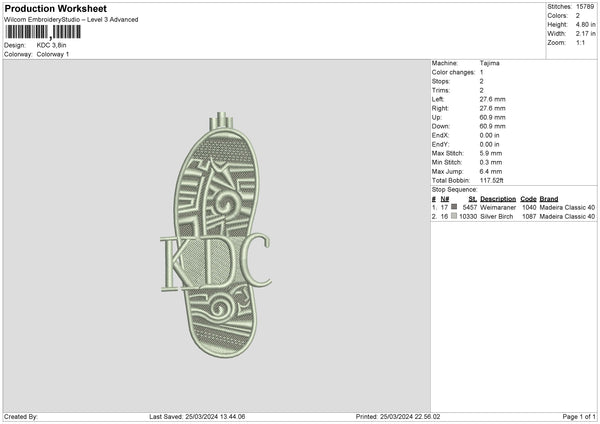Click the Description column header
Viewport: 600px width, 424px height.
[x=497, y=199]
